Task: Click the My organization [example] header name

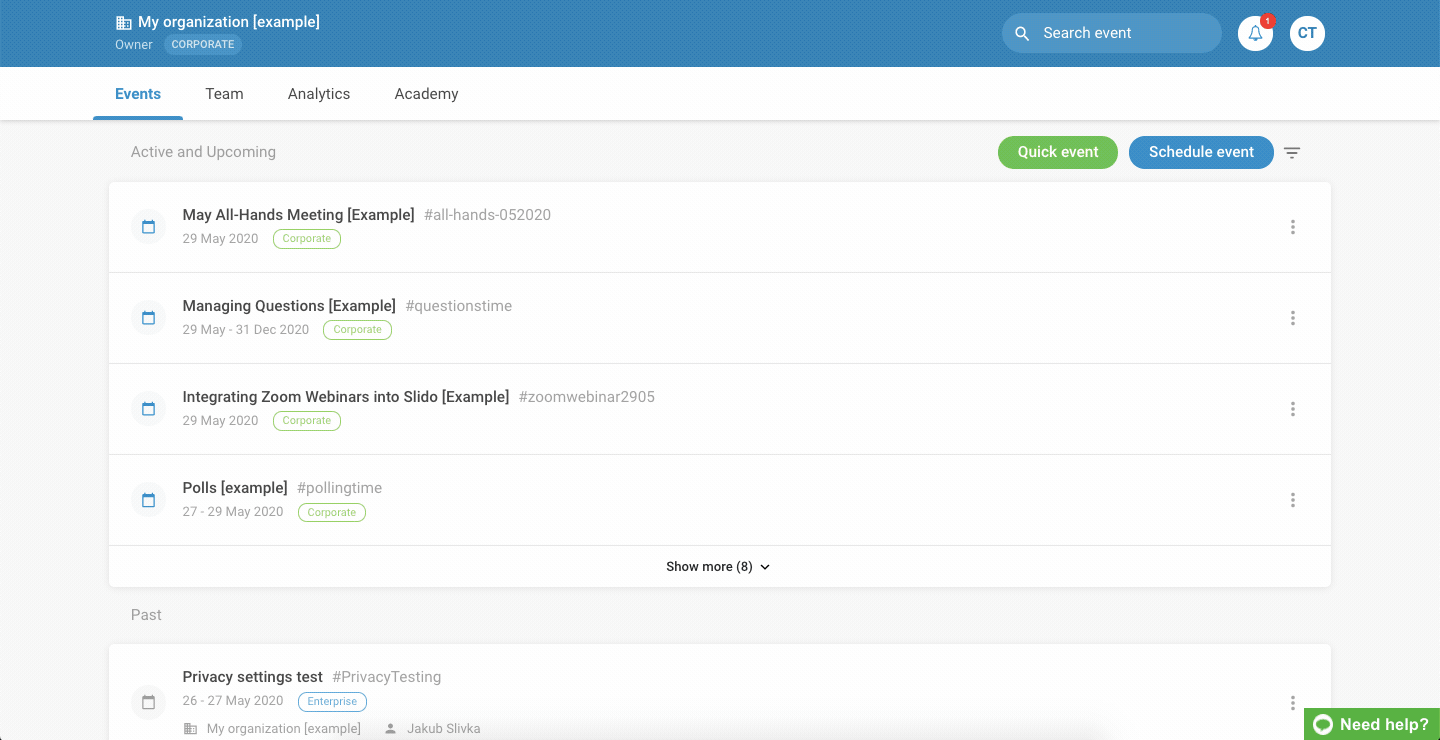Action: [229, 22]
